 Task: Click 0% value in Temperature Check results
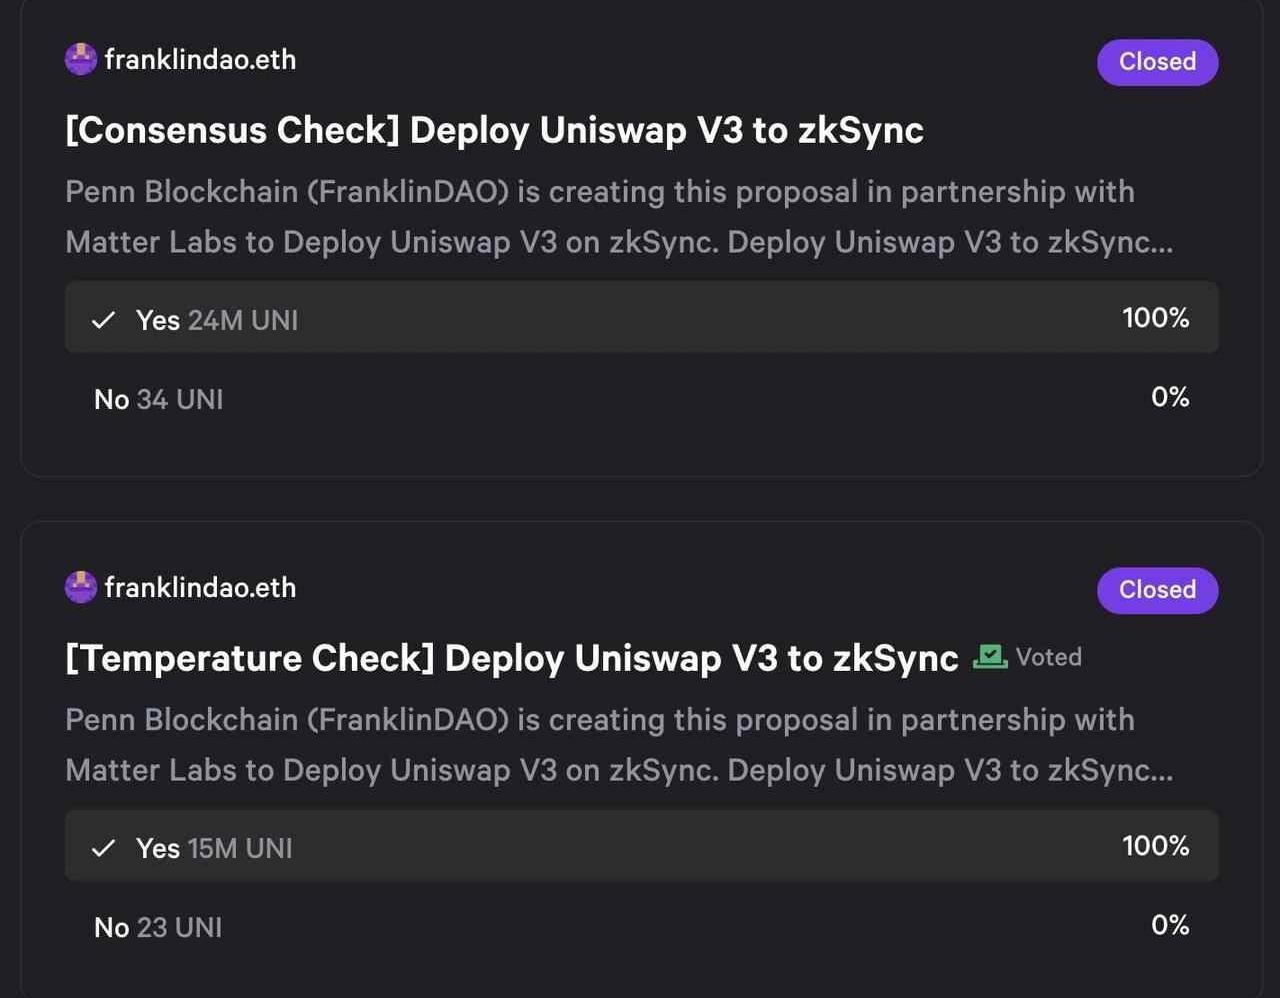coord(1169,925)
